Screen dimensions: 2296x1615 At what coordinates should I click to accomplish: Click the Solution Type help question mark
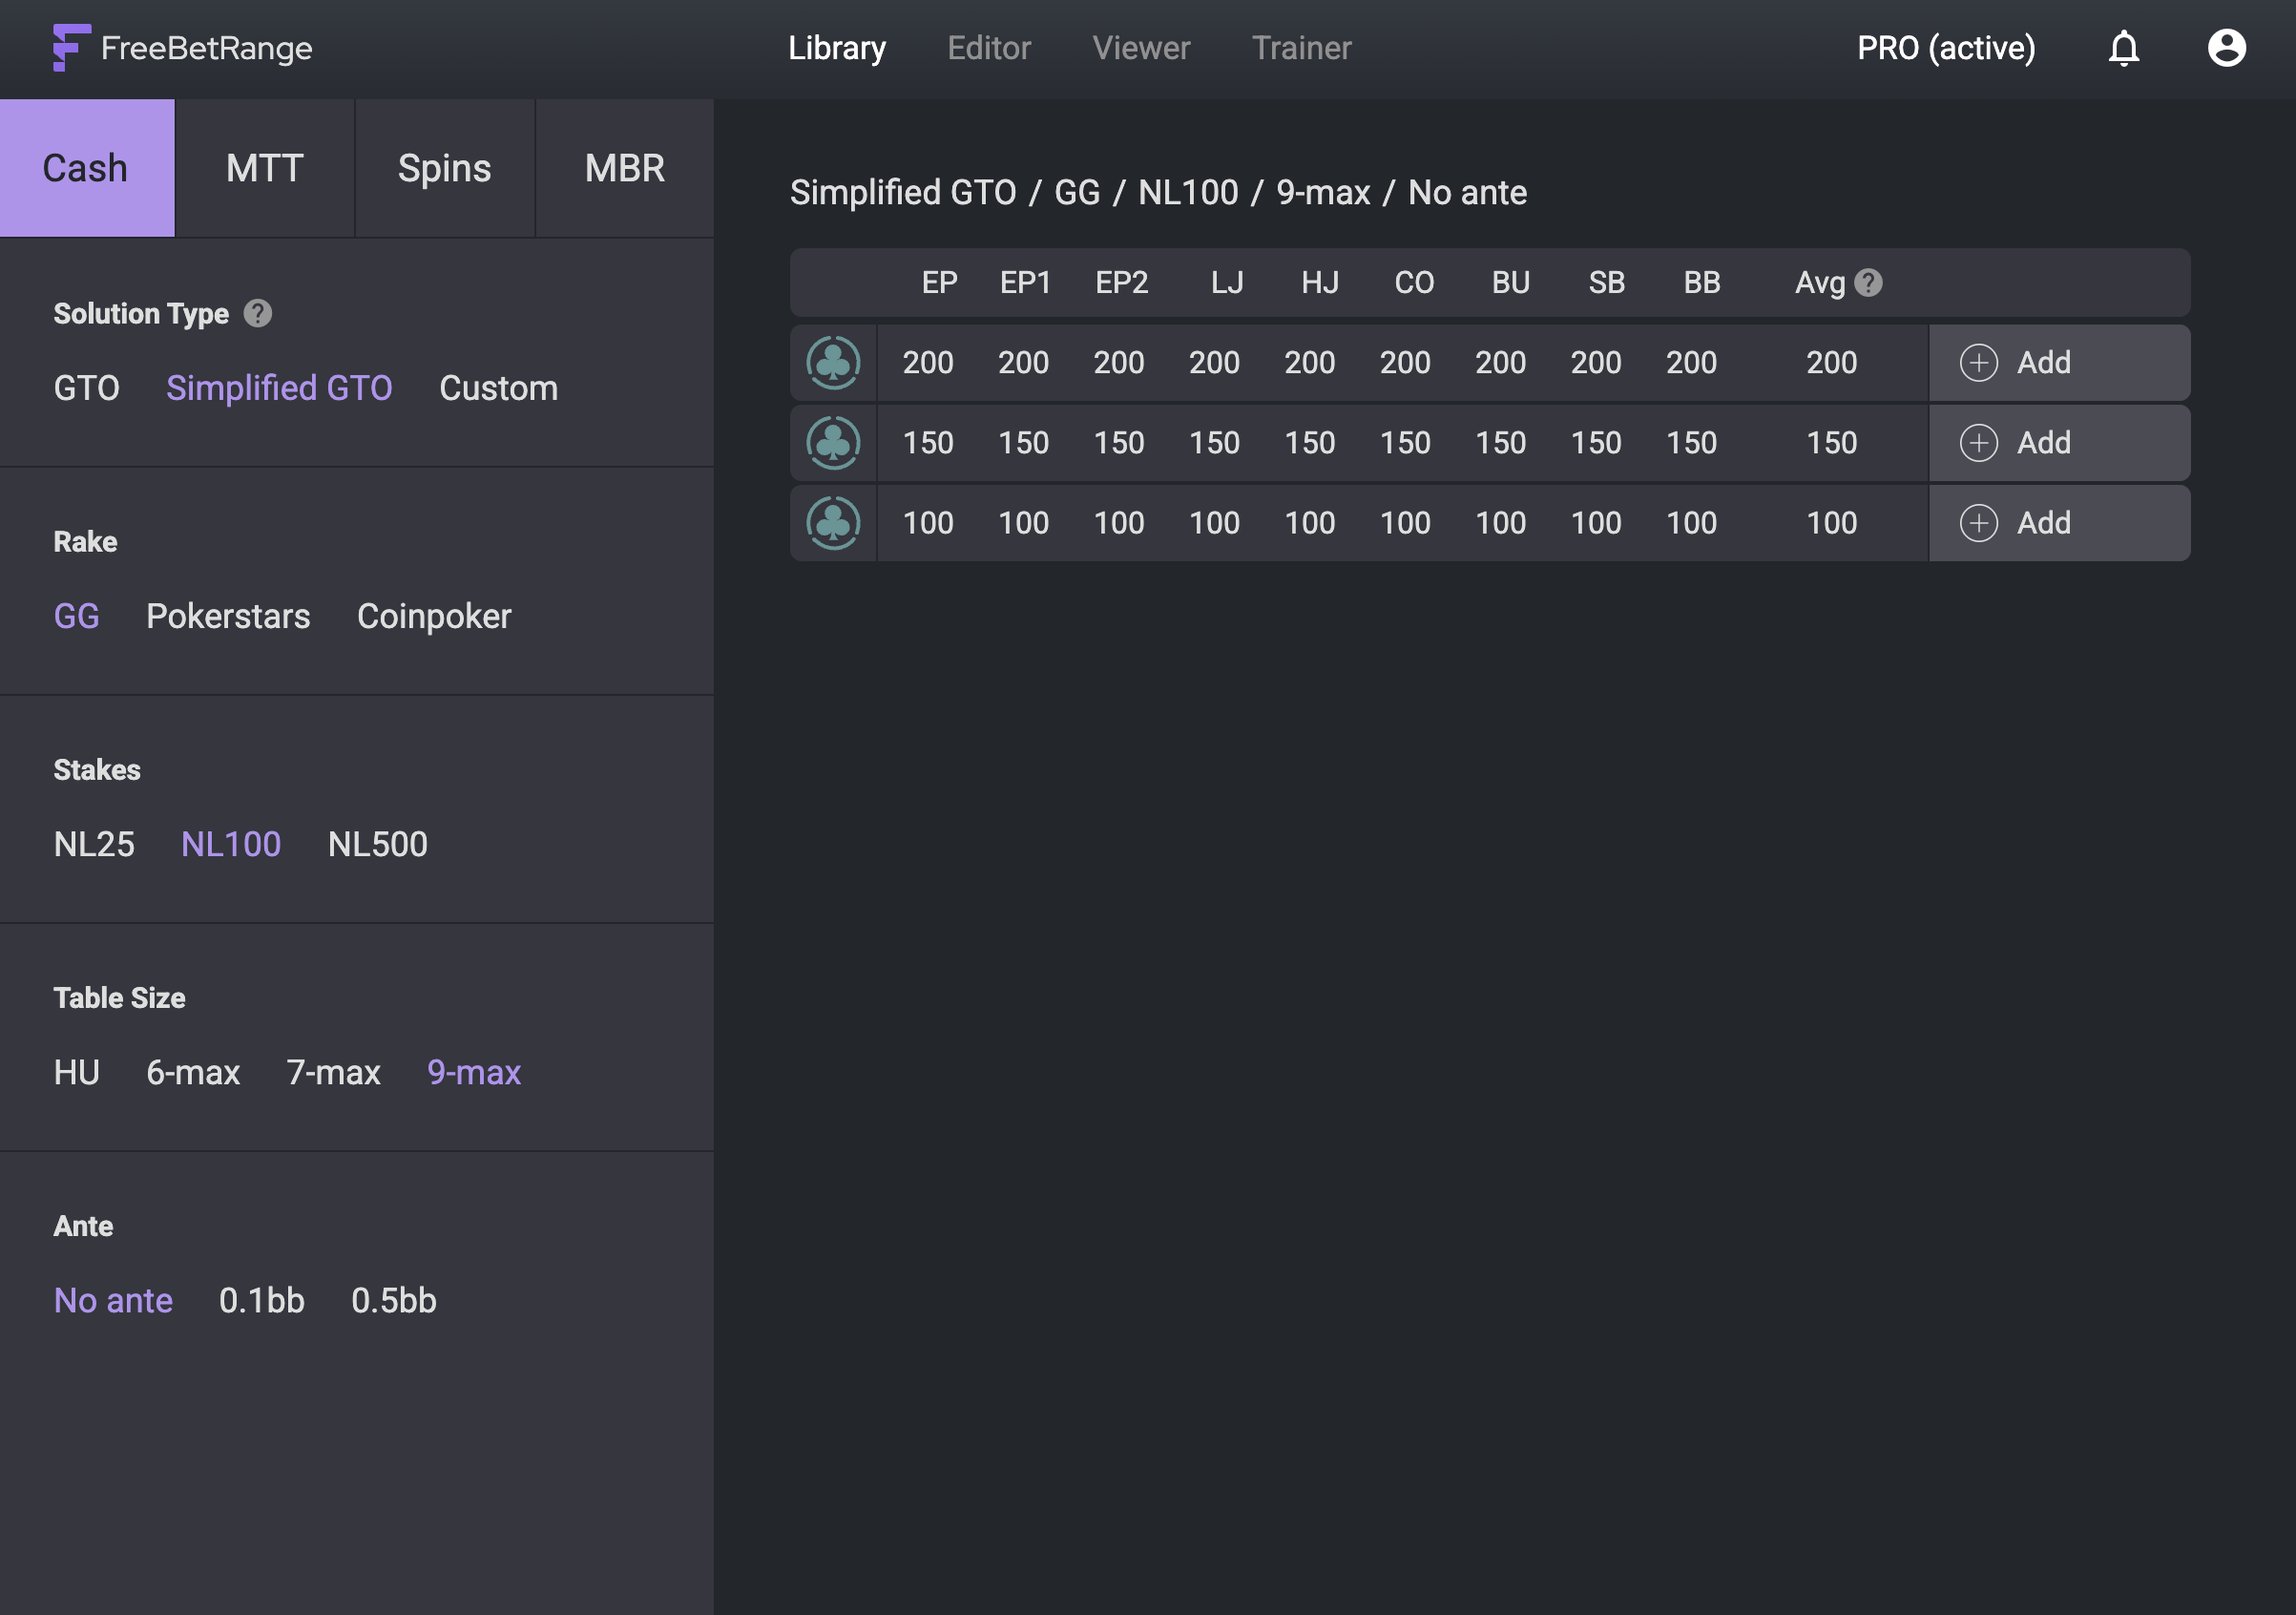pyautogui.click(x=258, y=313)
